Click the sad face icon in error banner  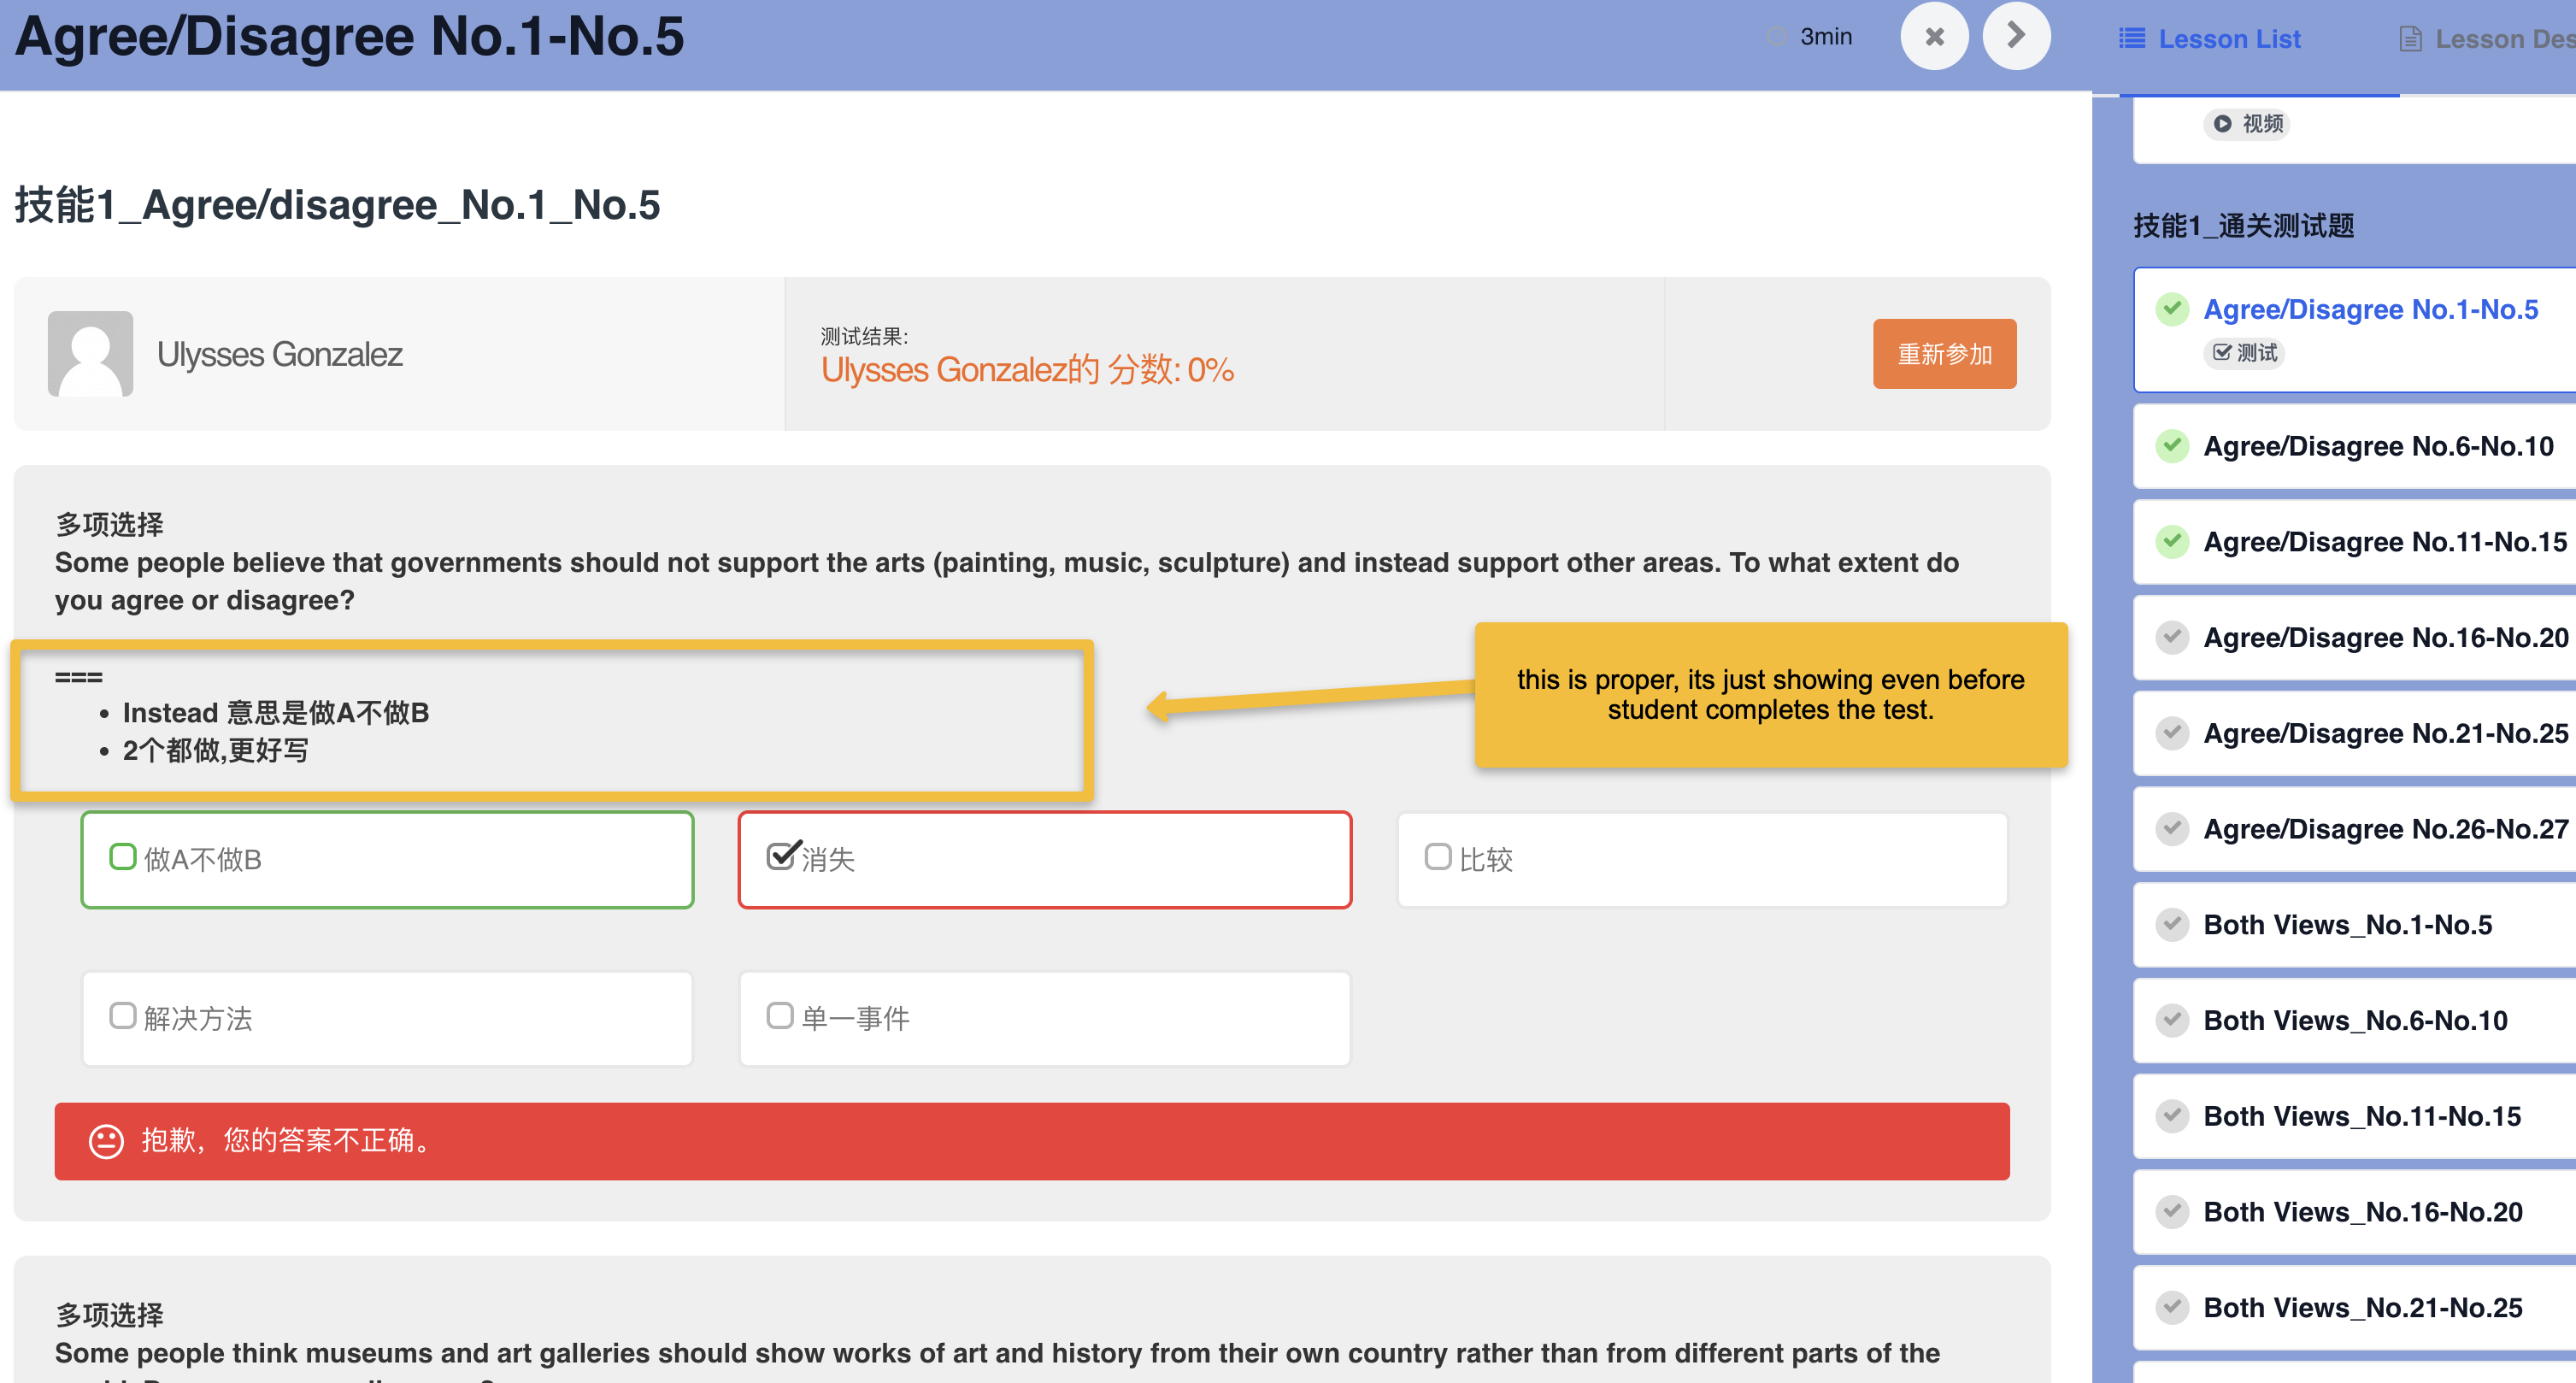pyautogui.click(x=106, y=1141)
